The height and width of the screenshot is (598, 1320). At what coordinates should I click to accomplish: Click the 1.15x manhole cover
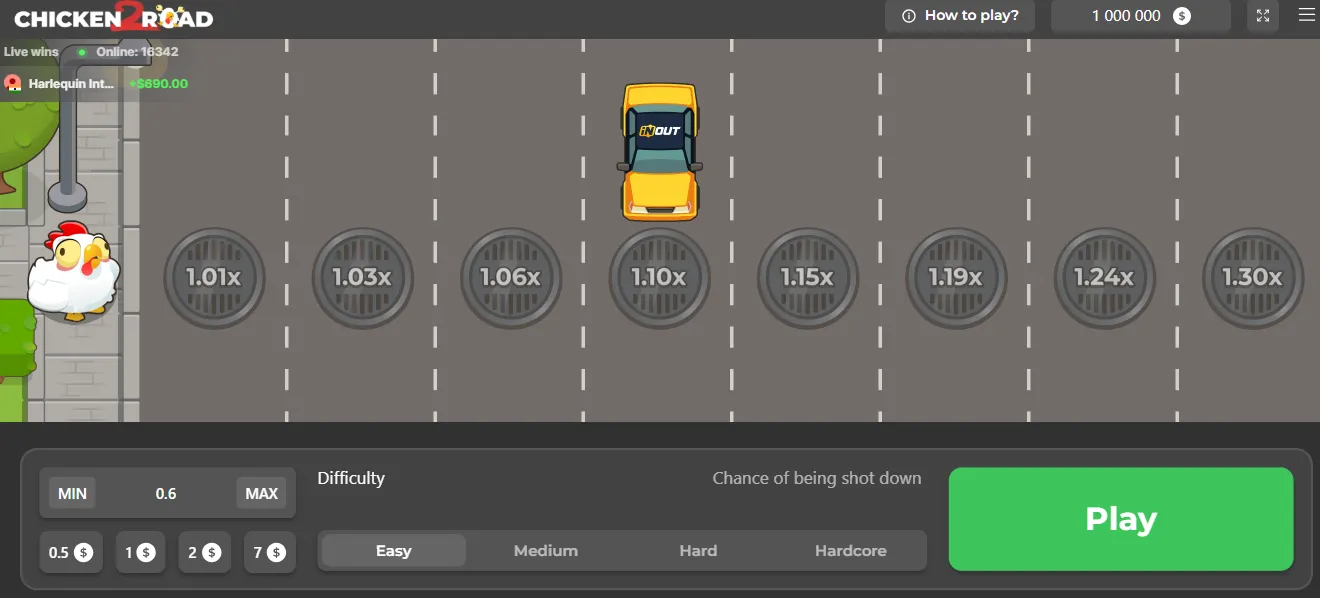click(x=807, y=278)
